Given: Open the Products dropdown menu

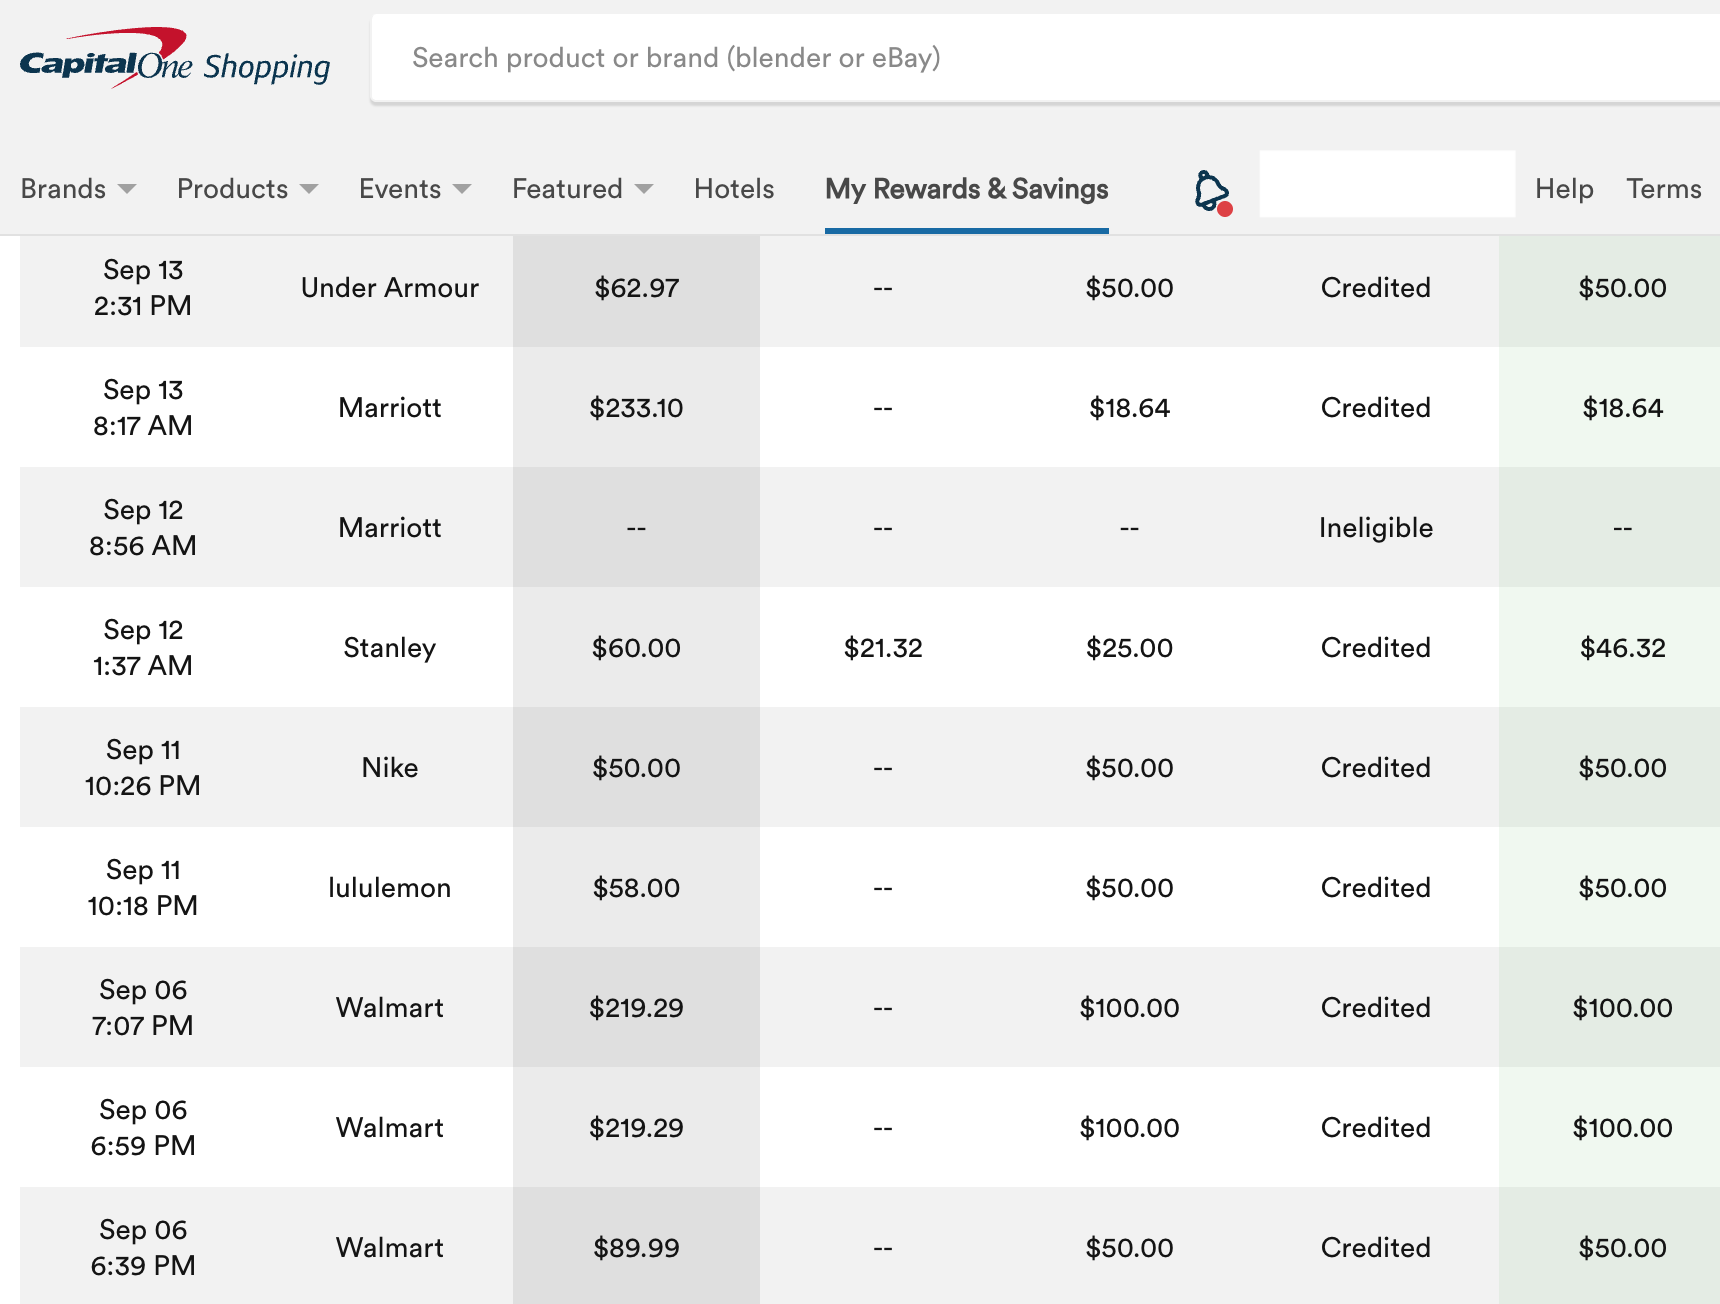Looking at the screenshot, I should click(247, 189).
